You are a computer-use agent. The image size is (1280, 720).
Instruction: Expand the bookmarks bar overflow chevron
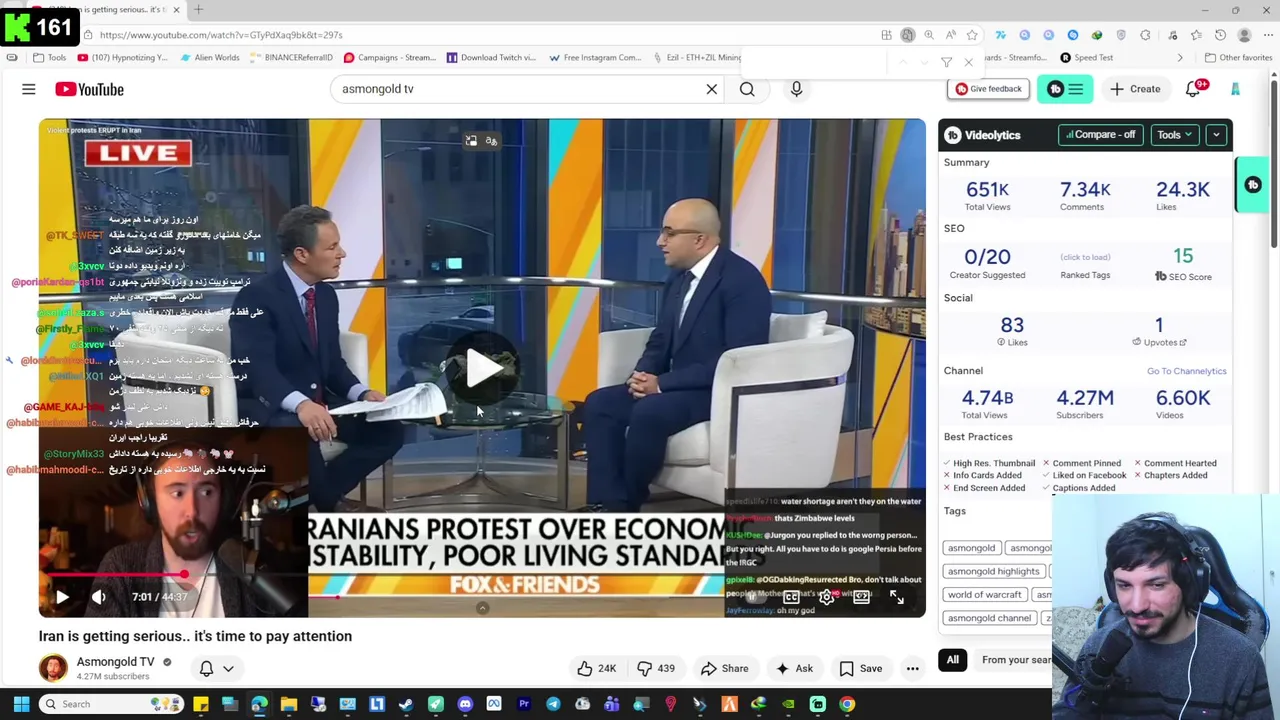tap(1180, 58)
